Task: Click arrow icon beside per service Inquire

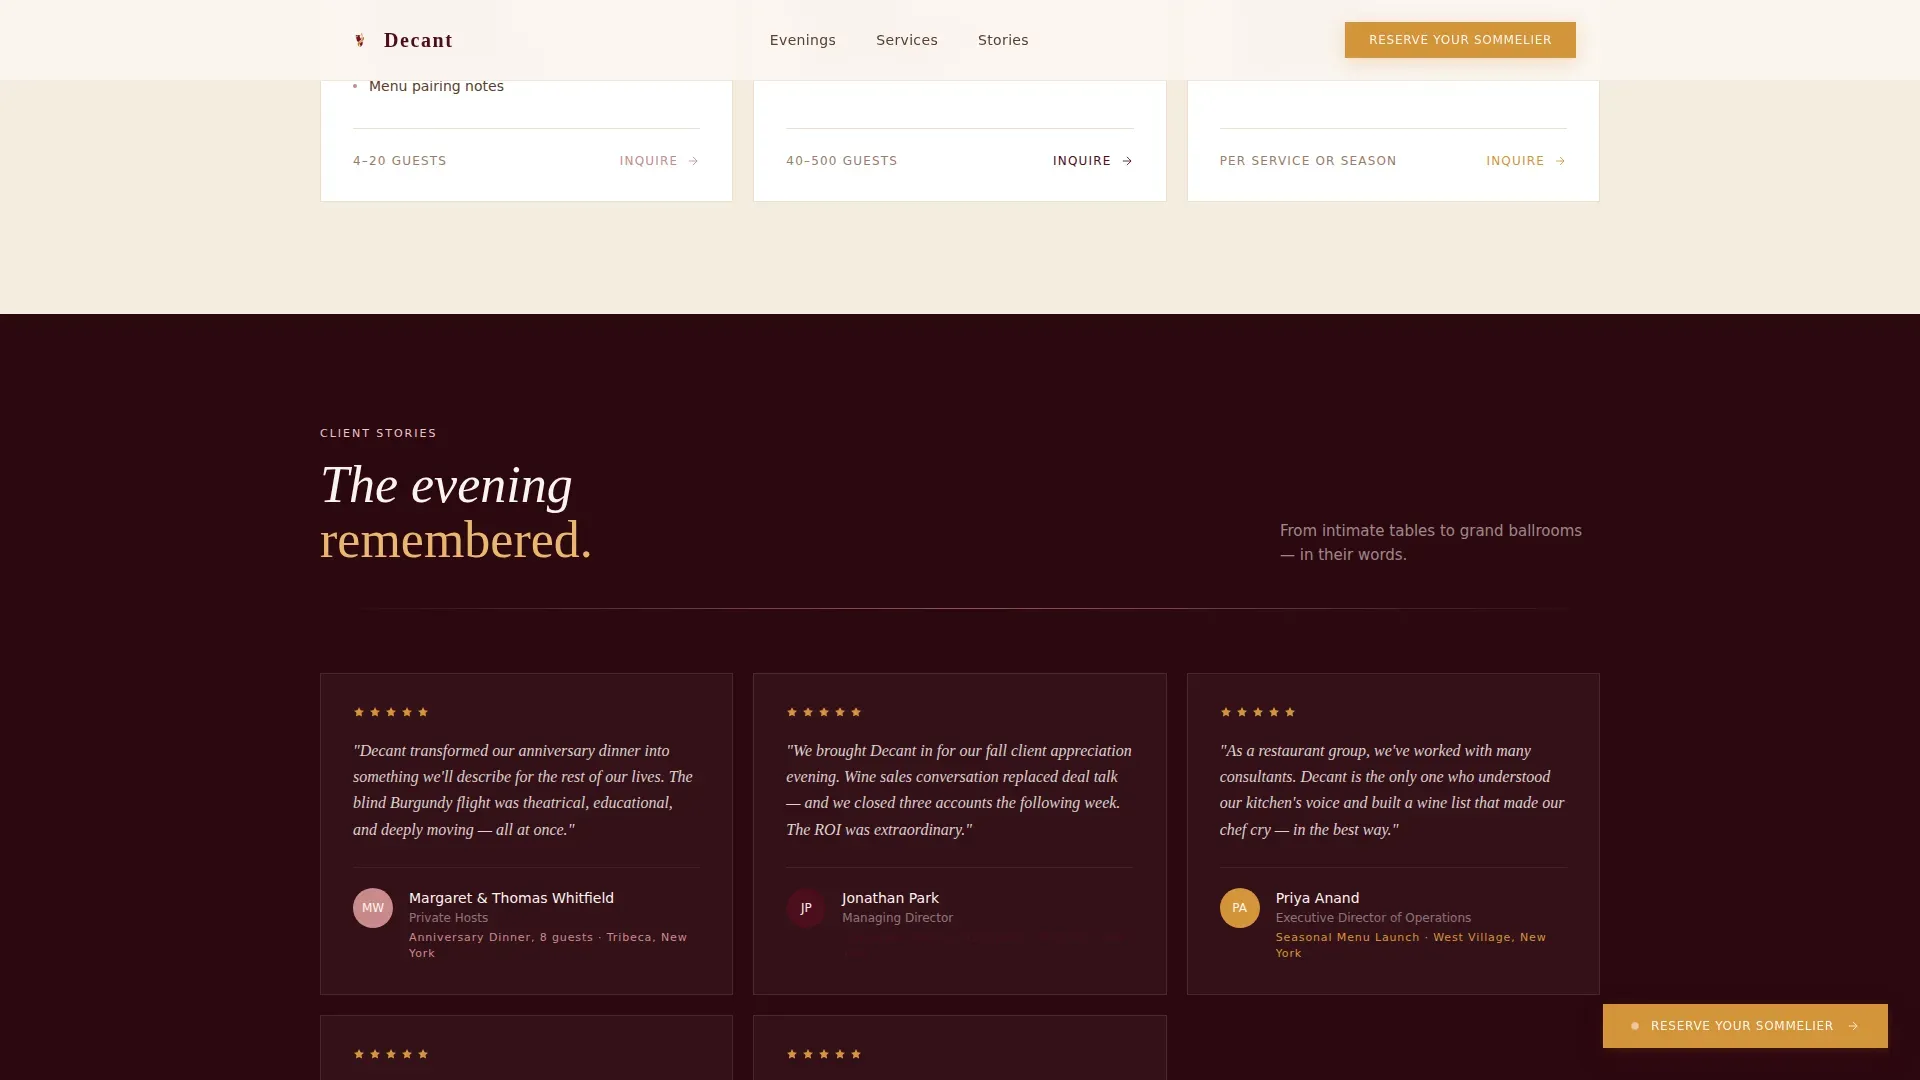Action: tap(1560, 161)
